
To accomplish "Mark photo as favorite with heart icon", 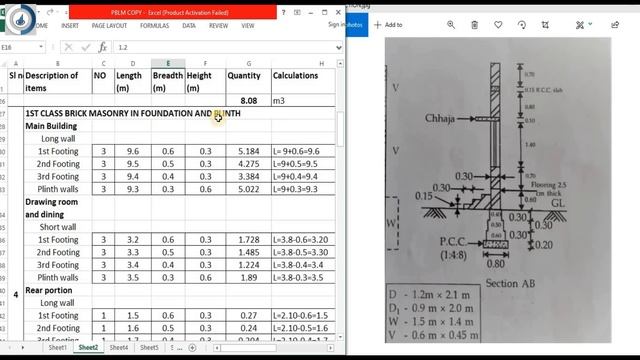I will coord(498,25).
